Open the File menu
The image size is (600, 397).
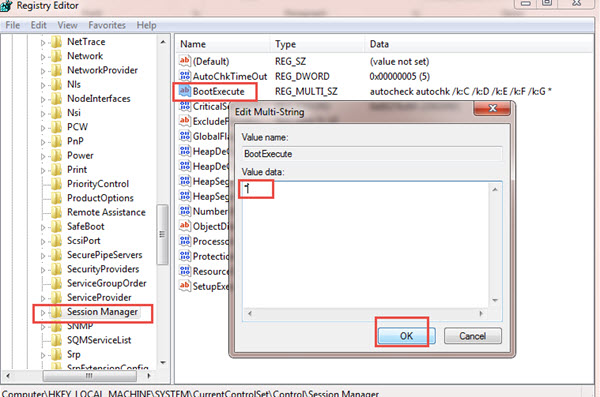coord(13,25)
